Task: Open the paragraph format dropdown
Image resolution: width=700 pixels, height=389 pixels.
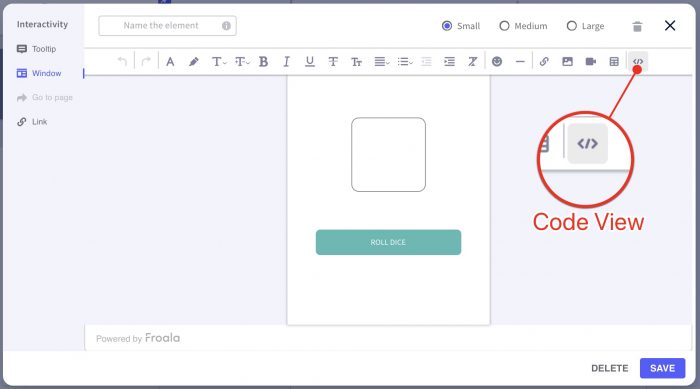Action: (242, 62)
